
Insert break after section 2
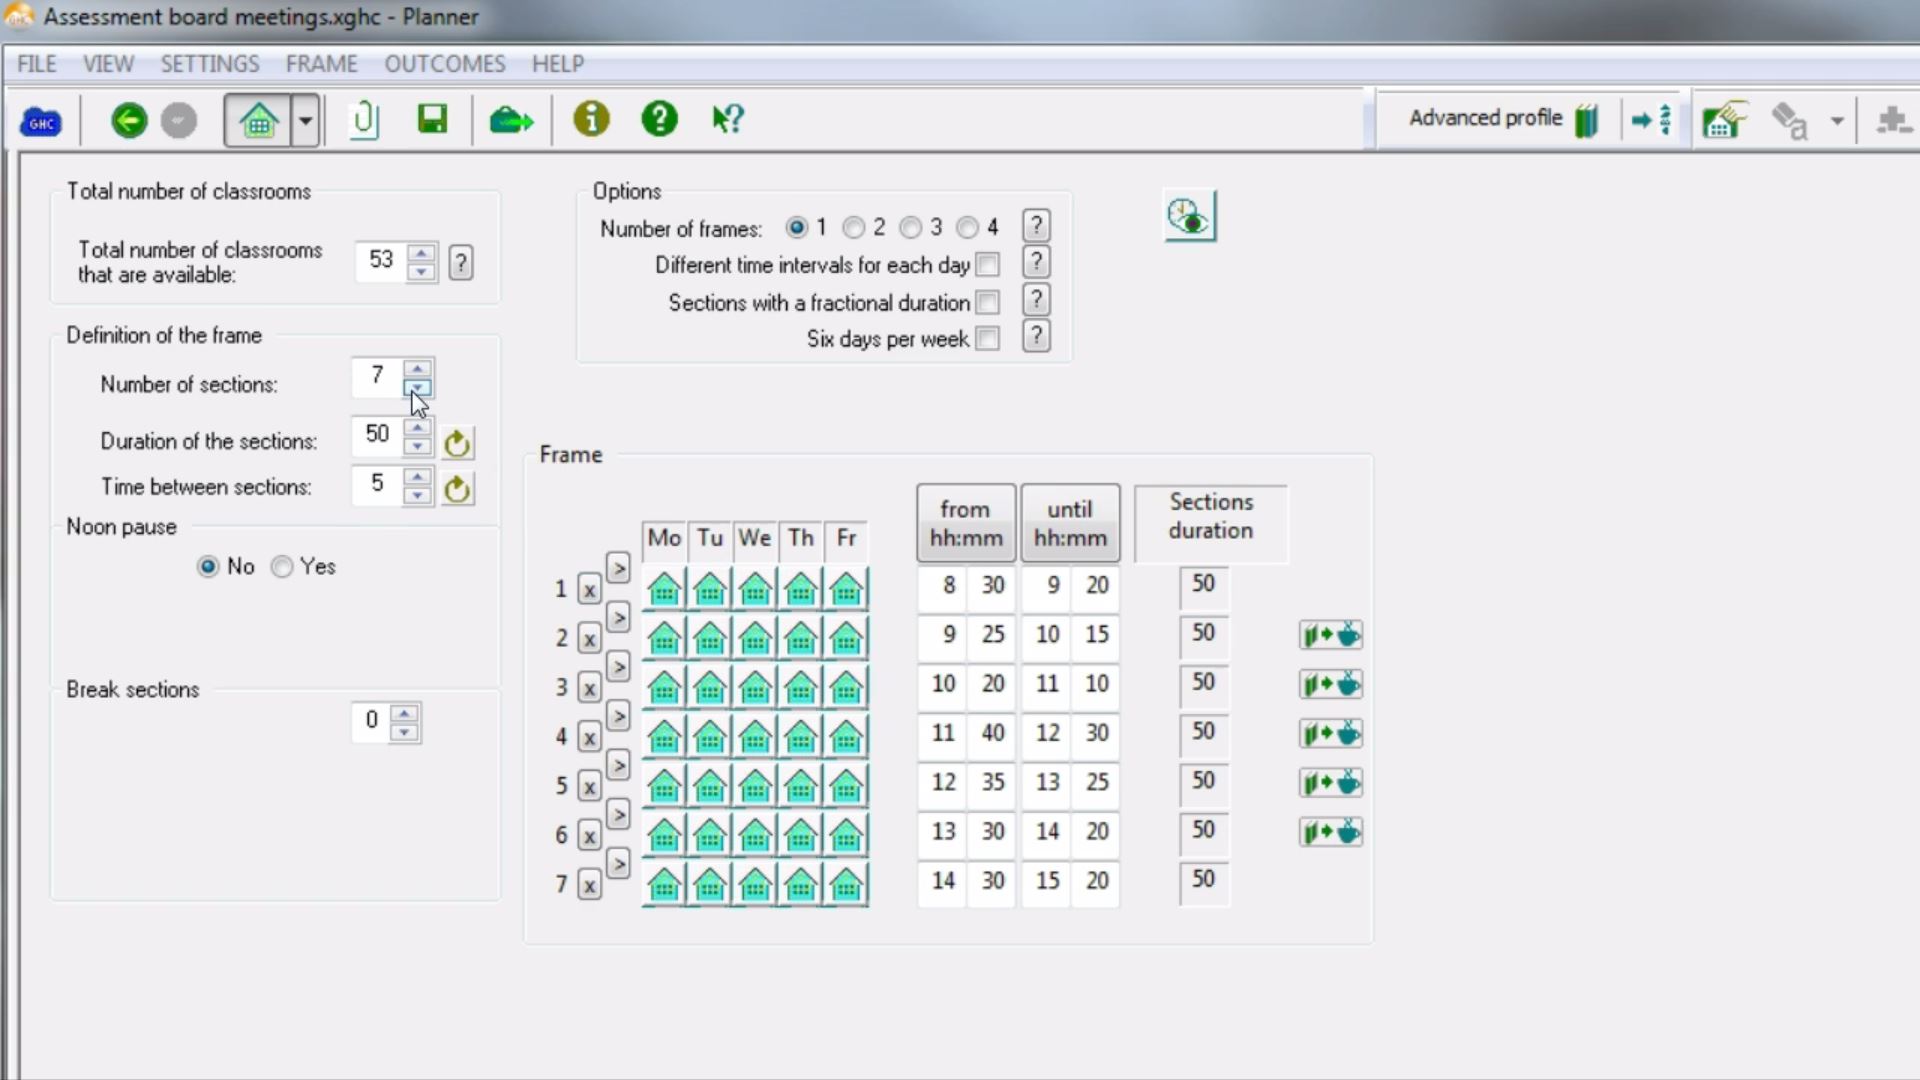[x=1330, y=635]
